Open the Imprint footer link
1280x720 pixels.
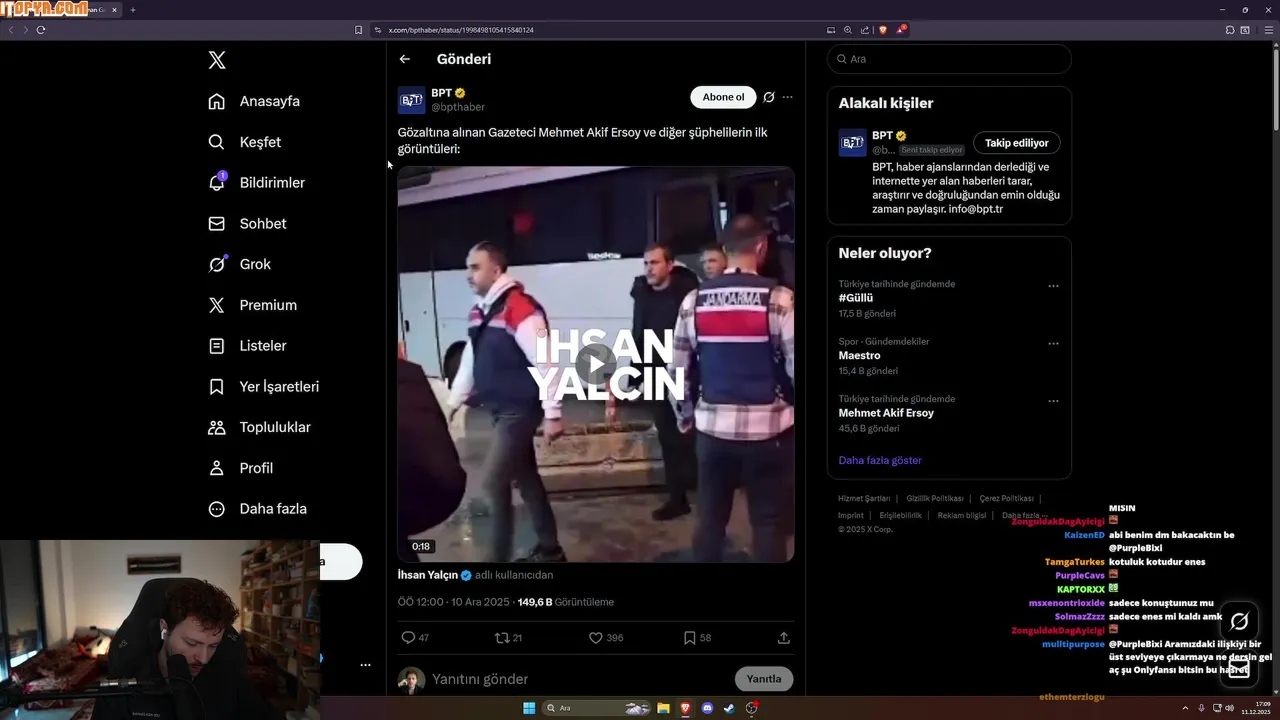(x=851, y=516)
